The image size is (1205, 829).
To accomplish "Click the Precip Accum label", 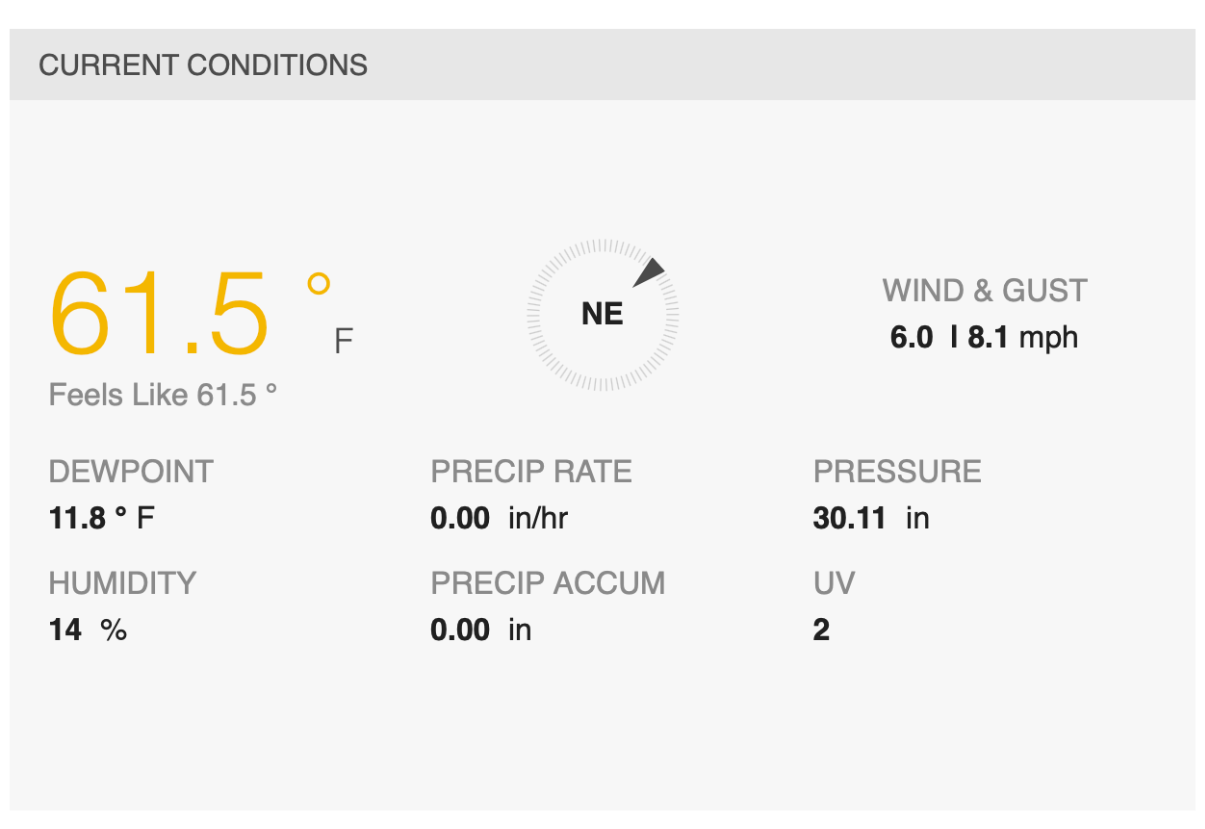I will coord(548,584).
